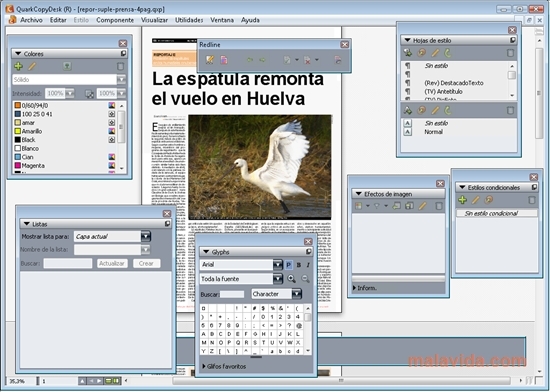
Task: Click pencil icon in character styles toolbar
Action: [435, 110]
